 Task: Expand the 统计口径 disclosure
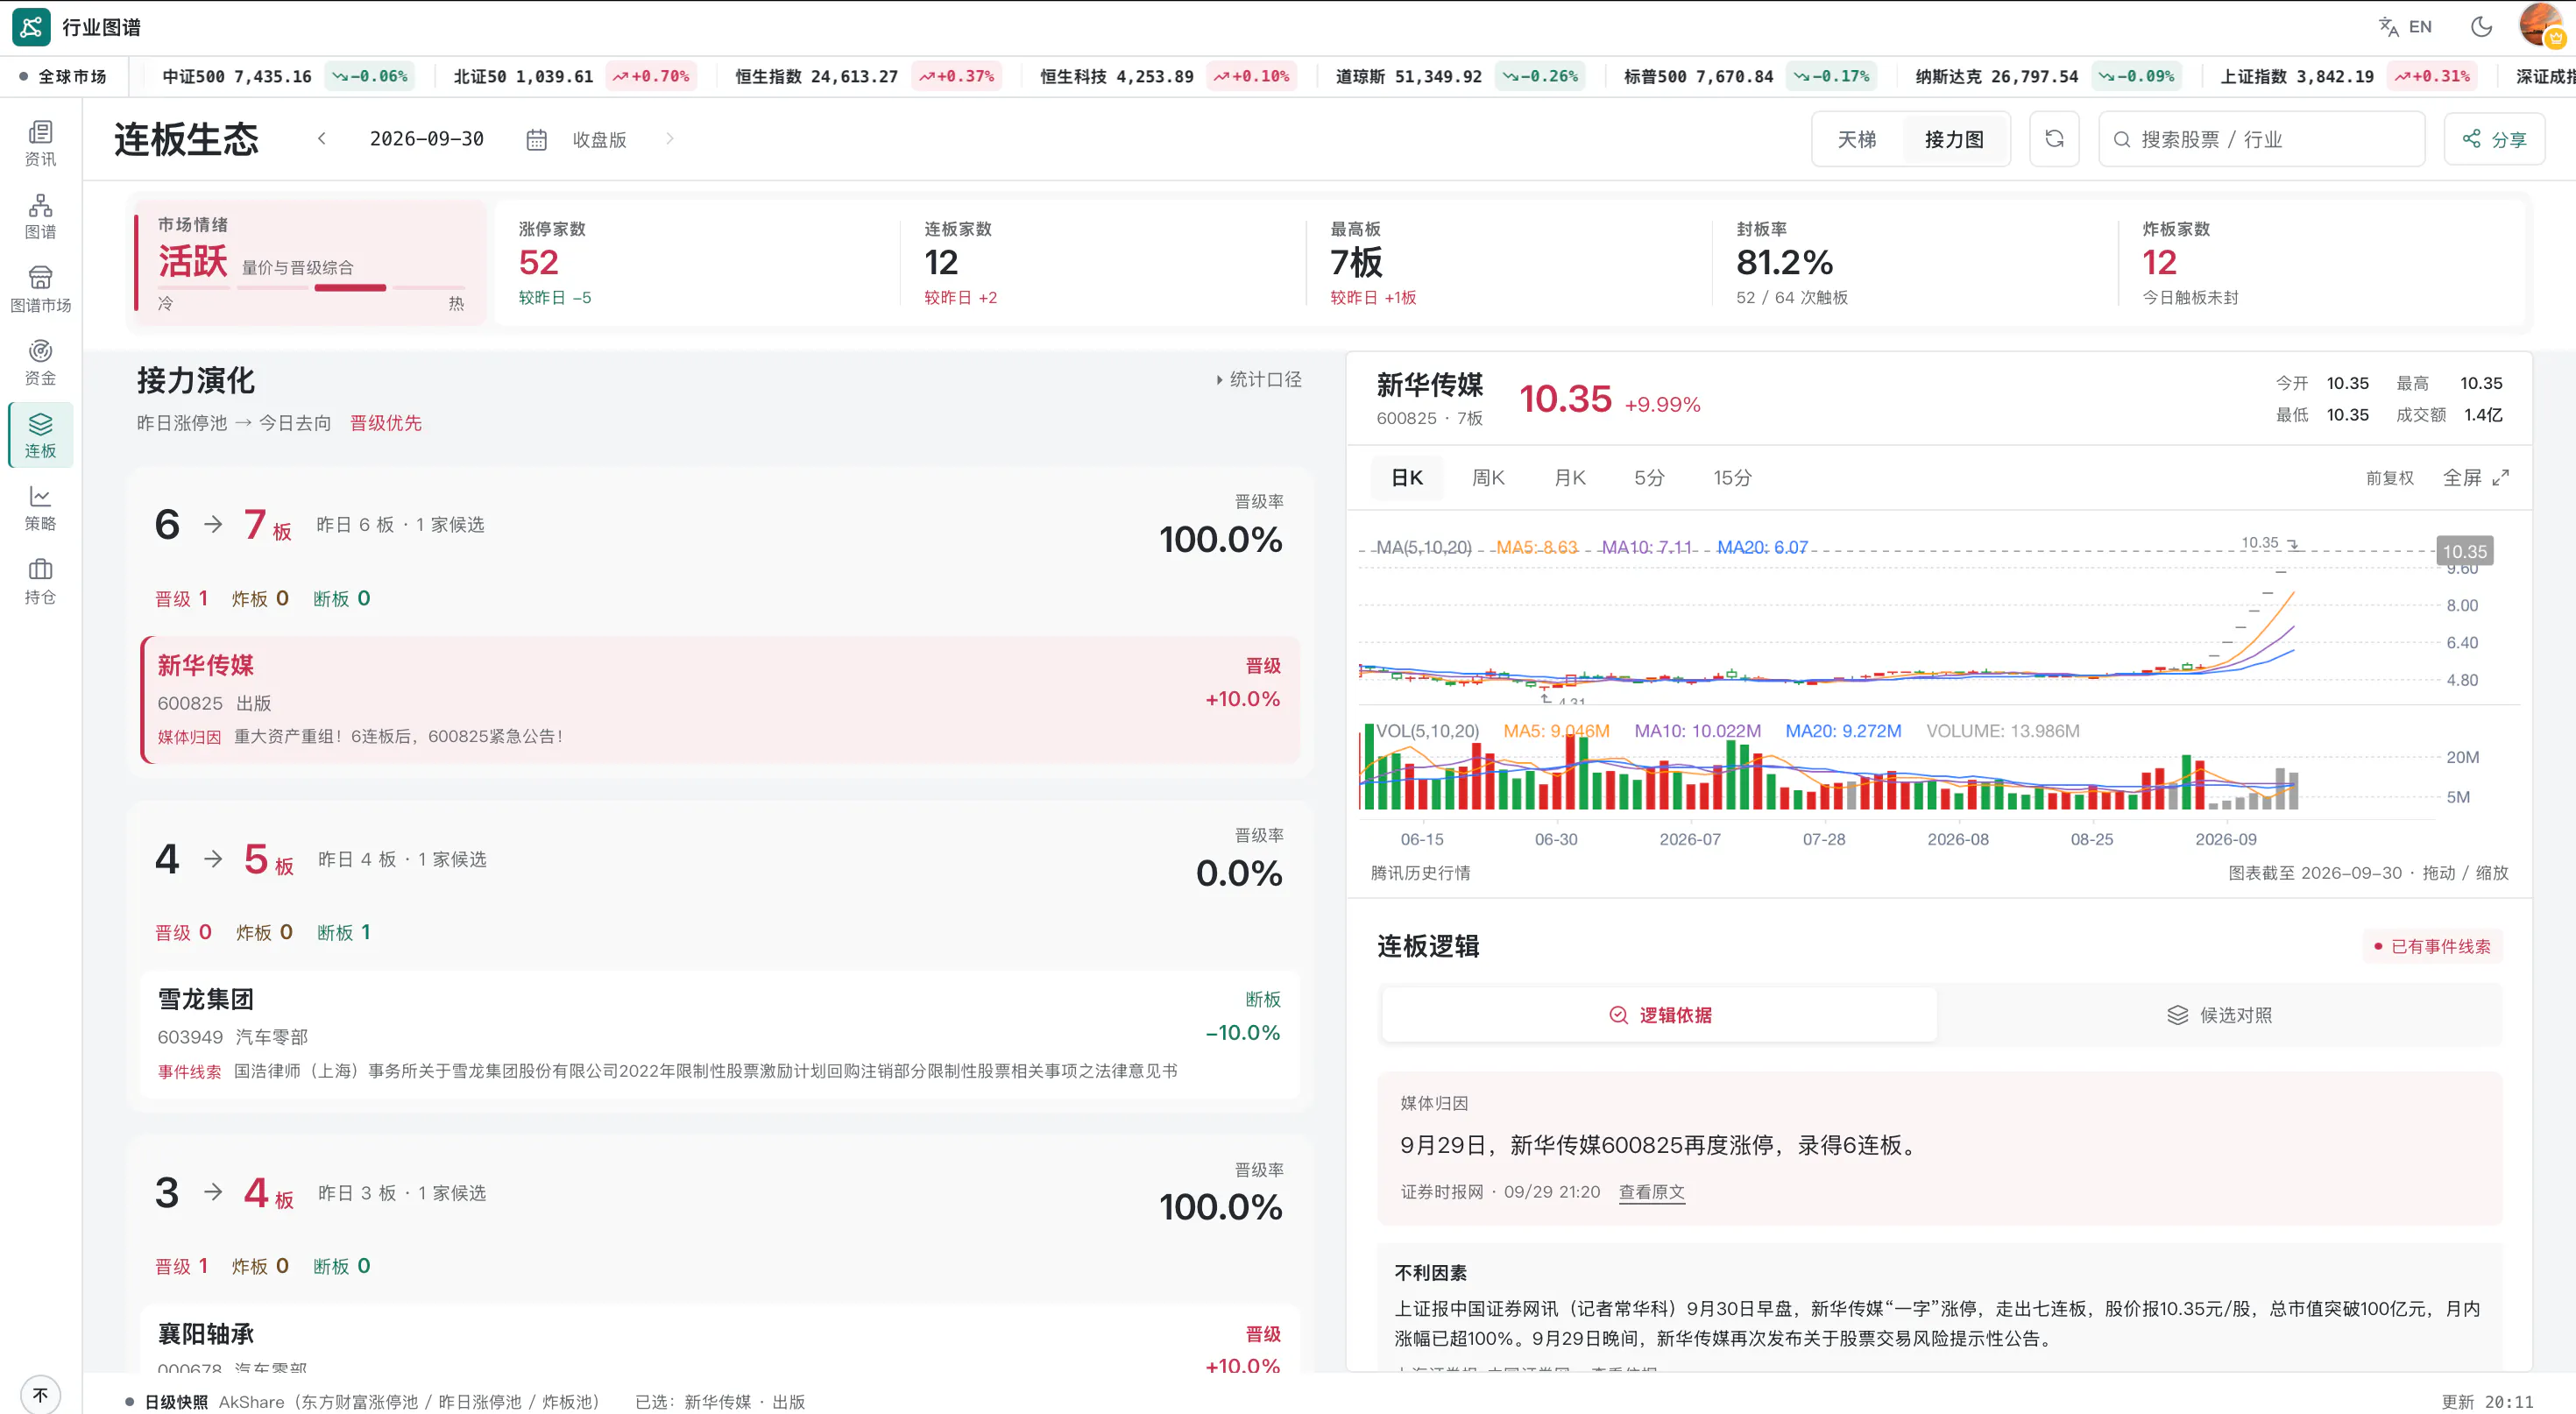(1258, 379)
